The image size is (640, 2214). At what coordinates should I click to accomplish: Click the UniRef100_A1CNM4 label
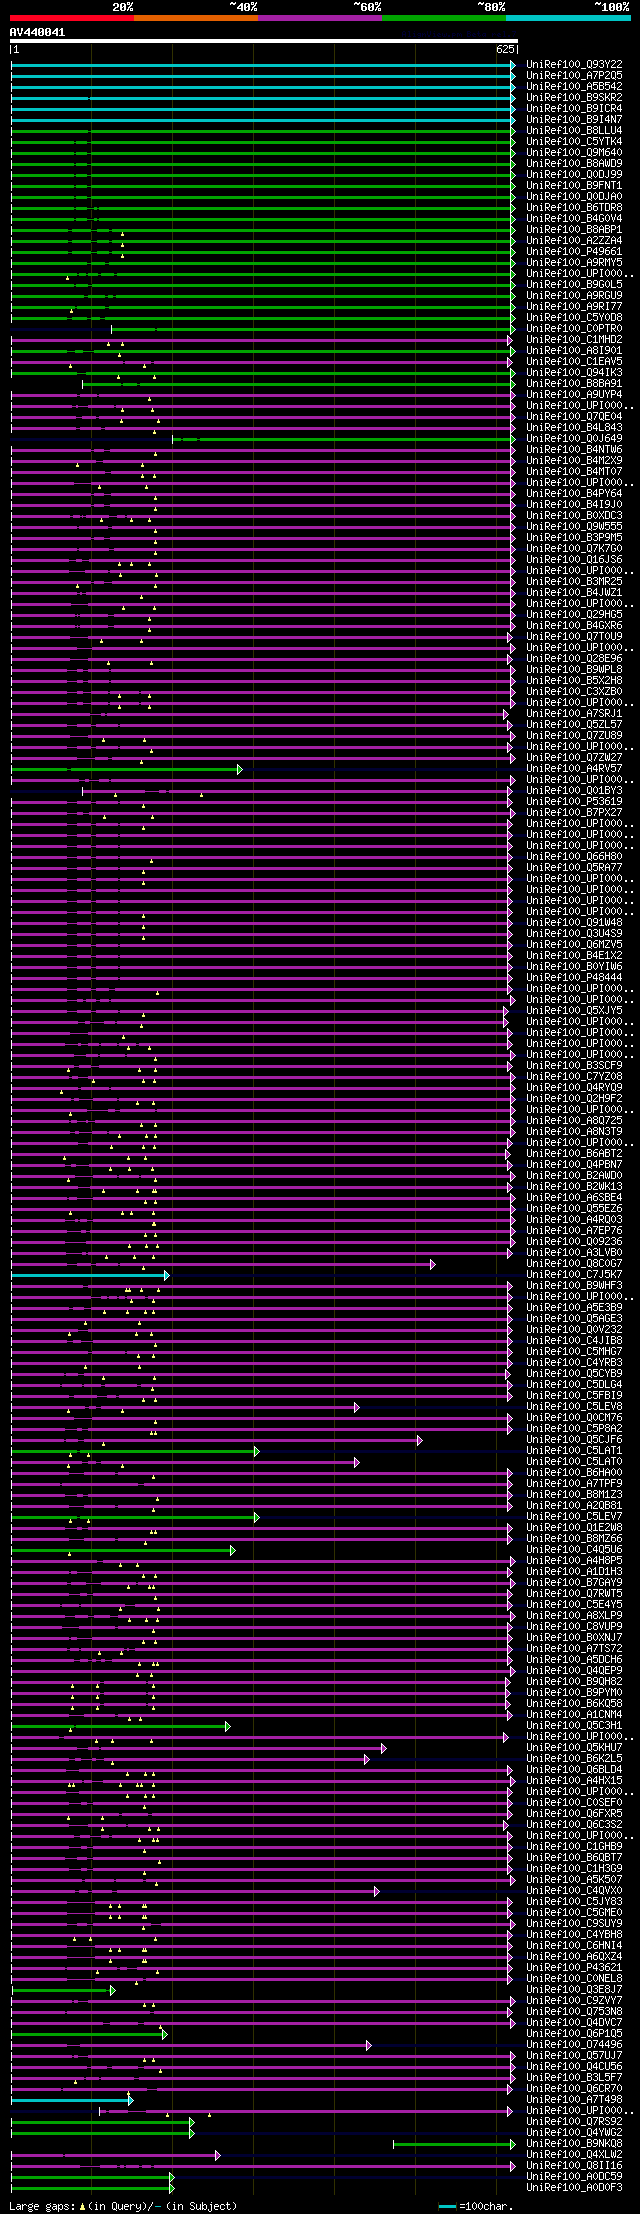pyautogui.click(x=574, y=1715)
